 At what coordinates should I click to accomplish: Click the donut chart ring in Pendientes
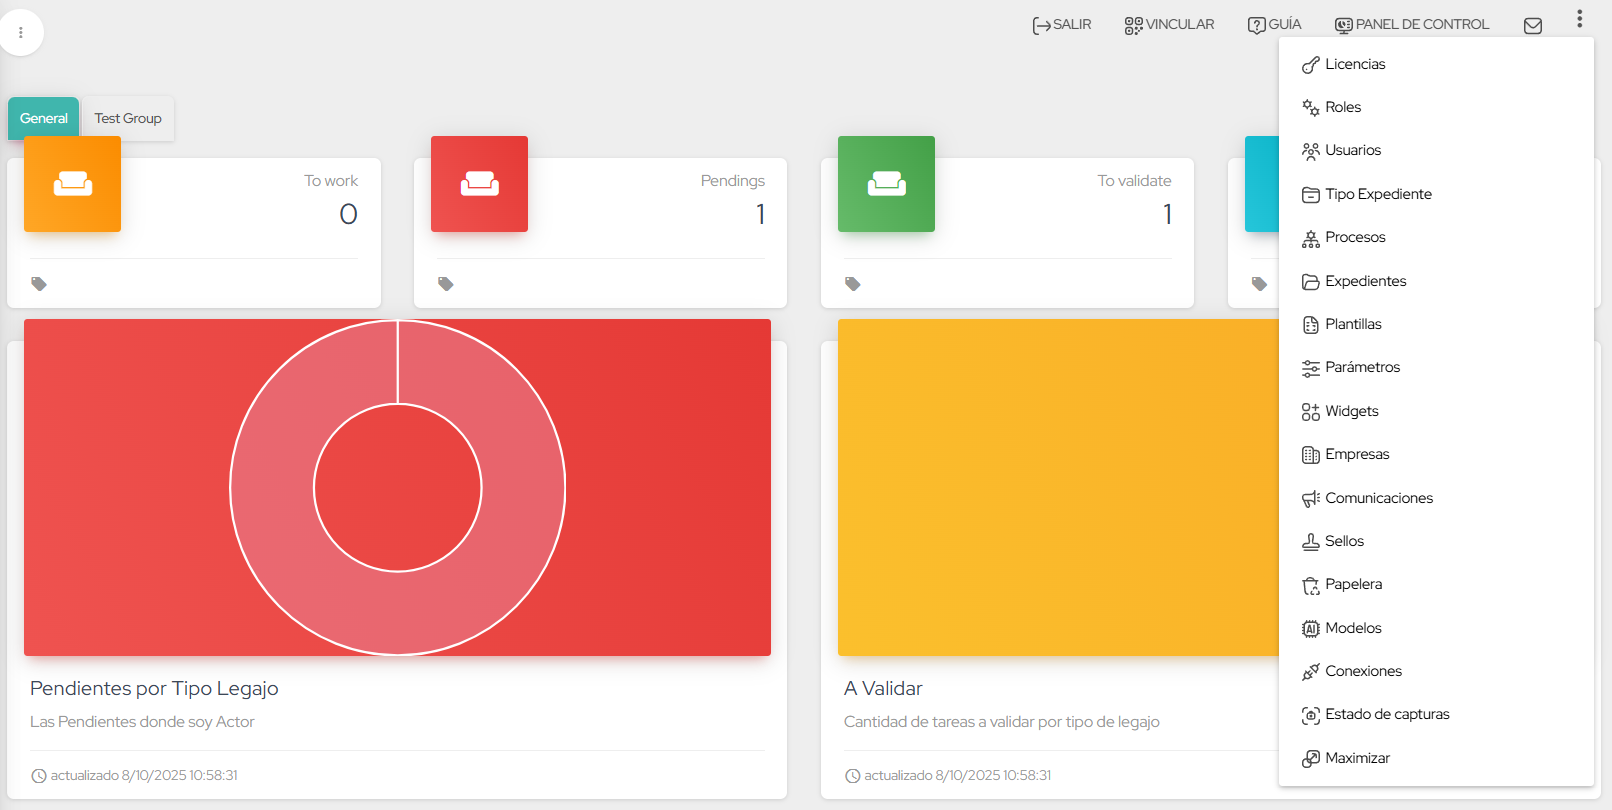point(272,488)
